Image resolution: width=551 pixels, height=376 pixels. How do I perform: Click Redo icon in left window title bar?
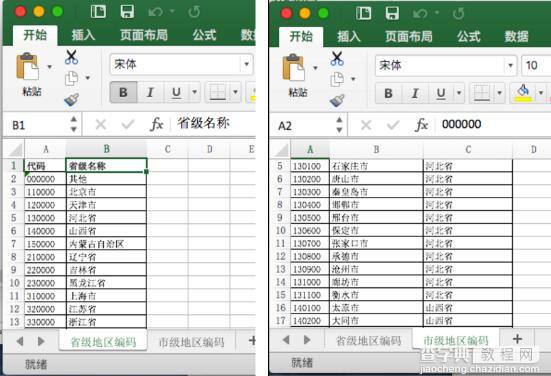click(x=194, y=12)
